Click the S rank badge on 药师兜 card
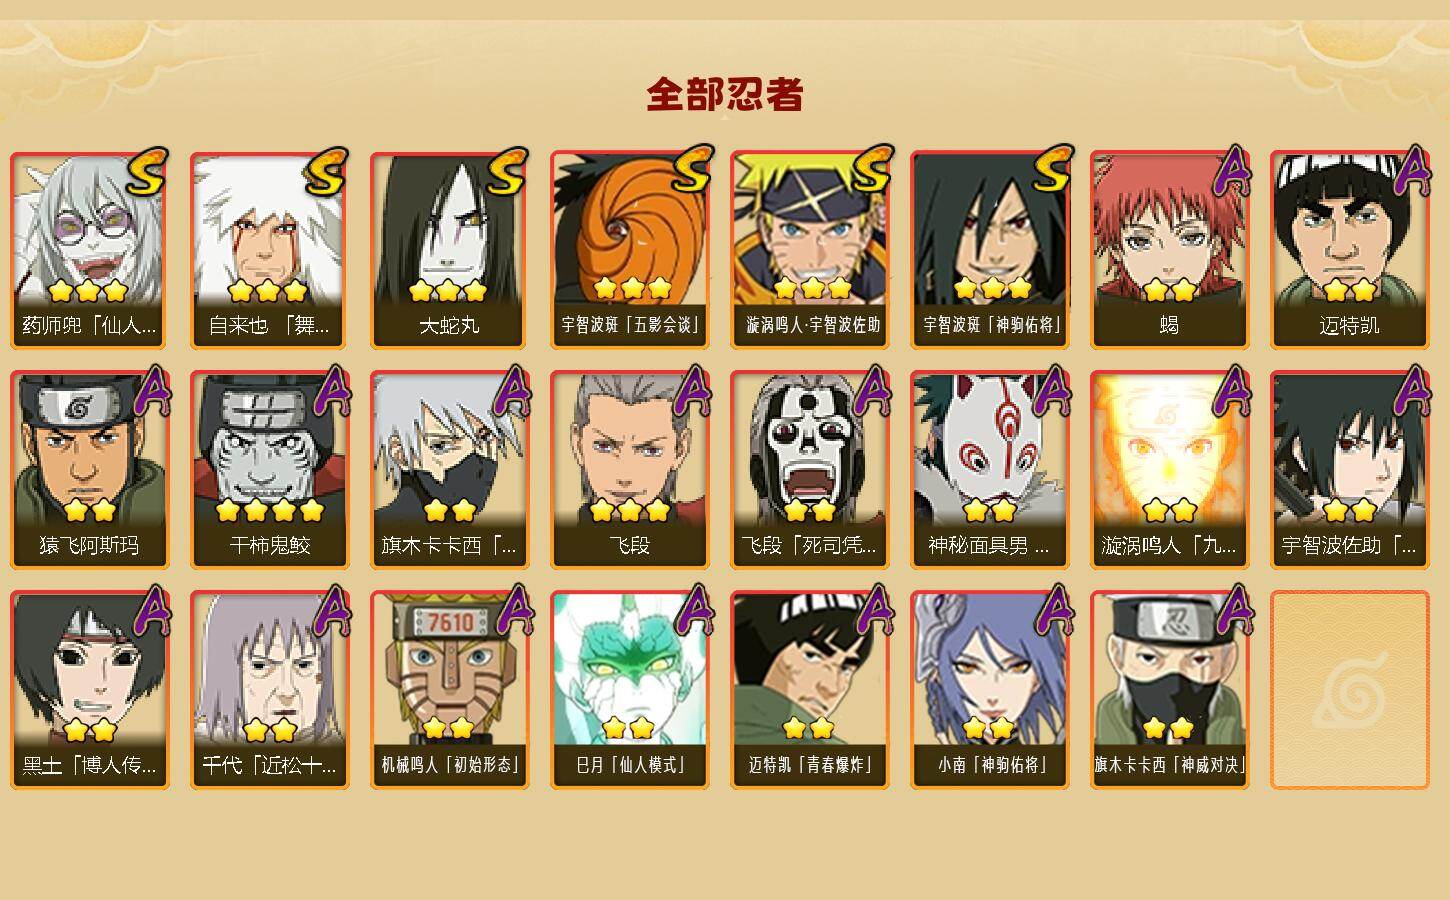Image resolution: width=1450 pixels, height=900 pixels. coord(148,172)
